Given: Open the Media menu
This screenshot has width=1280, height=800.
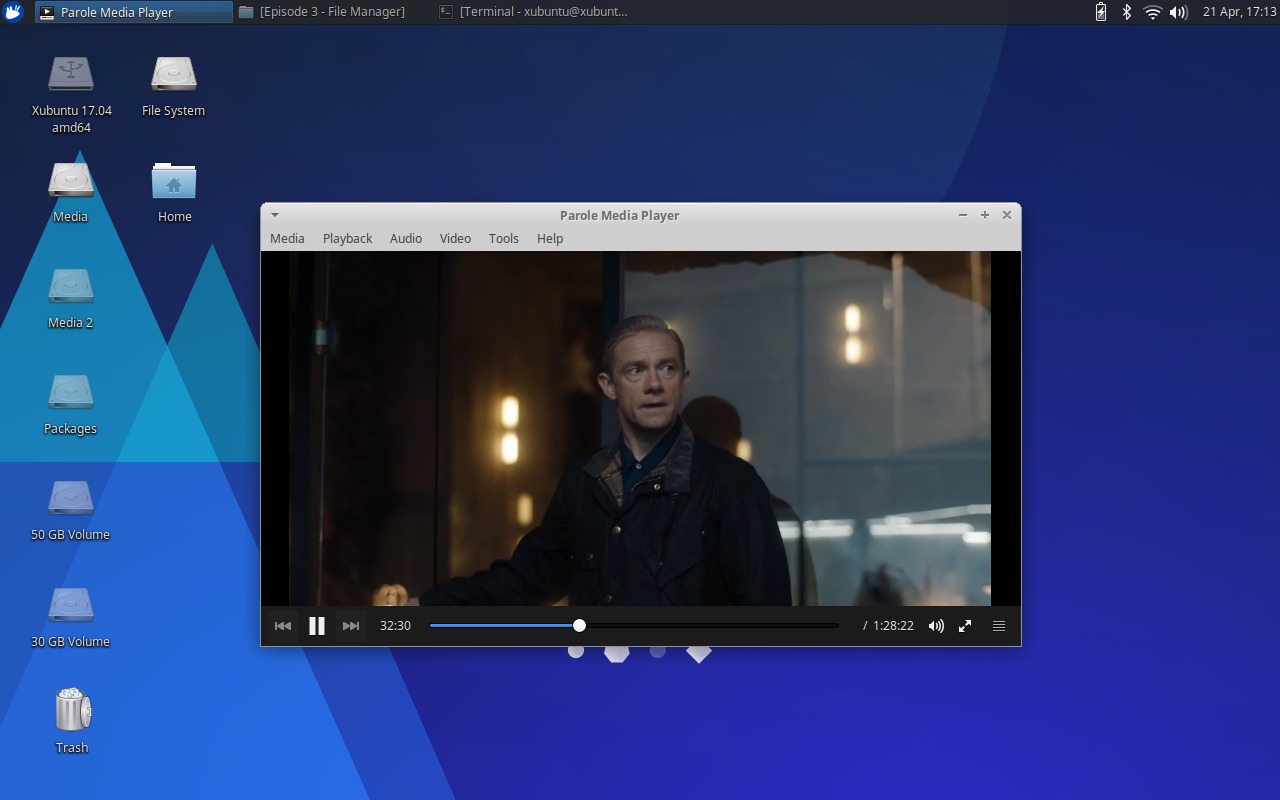Looking at the screenshot, I should [x=287, y=238].
